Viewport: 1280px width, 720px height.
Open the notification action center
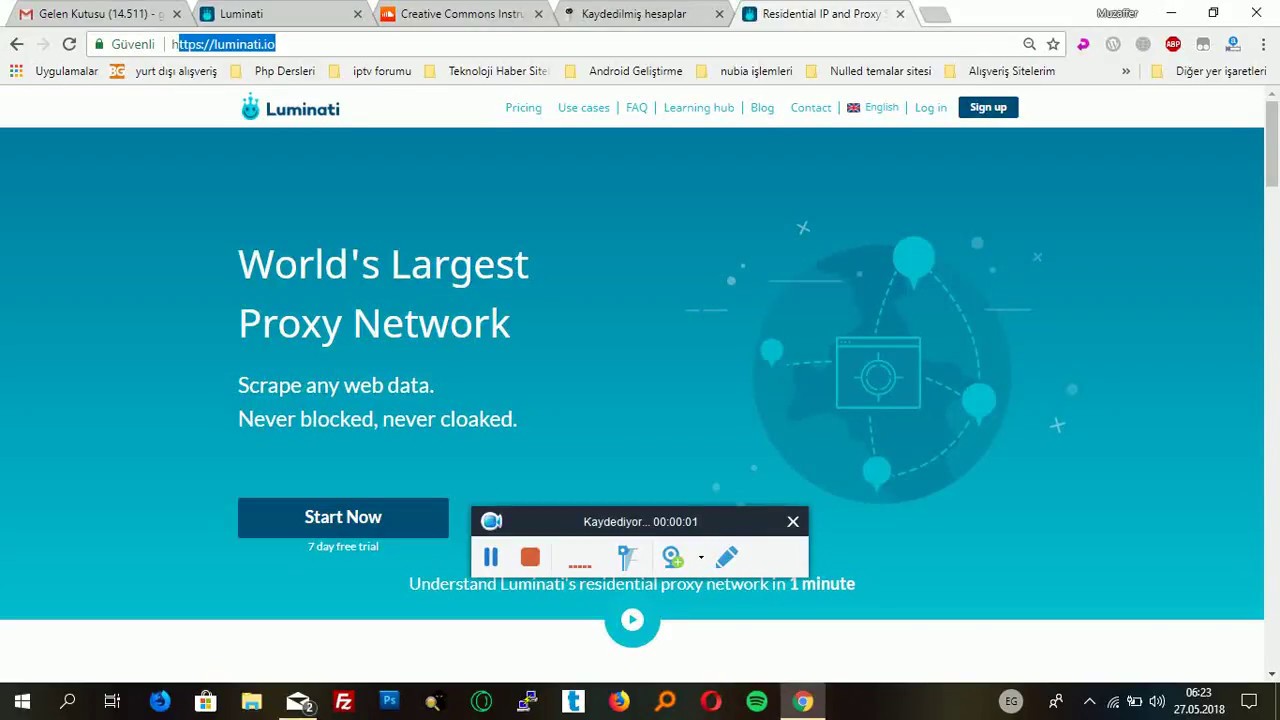coord(1249,702)
